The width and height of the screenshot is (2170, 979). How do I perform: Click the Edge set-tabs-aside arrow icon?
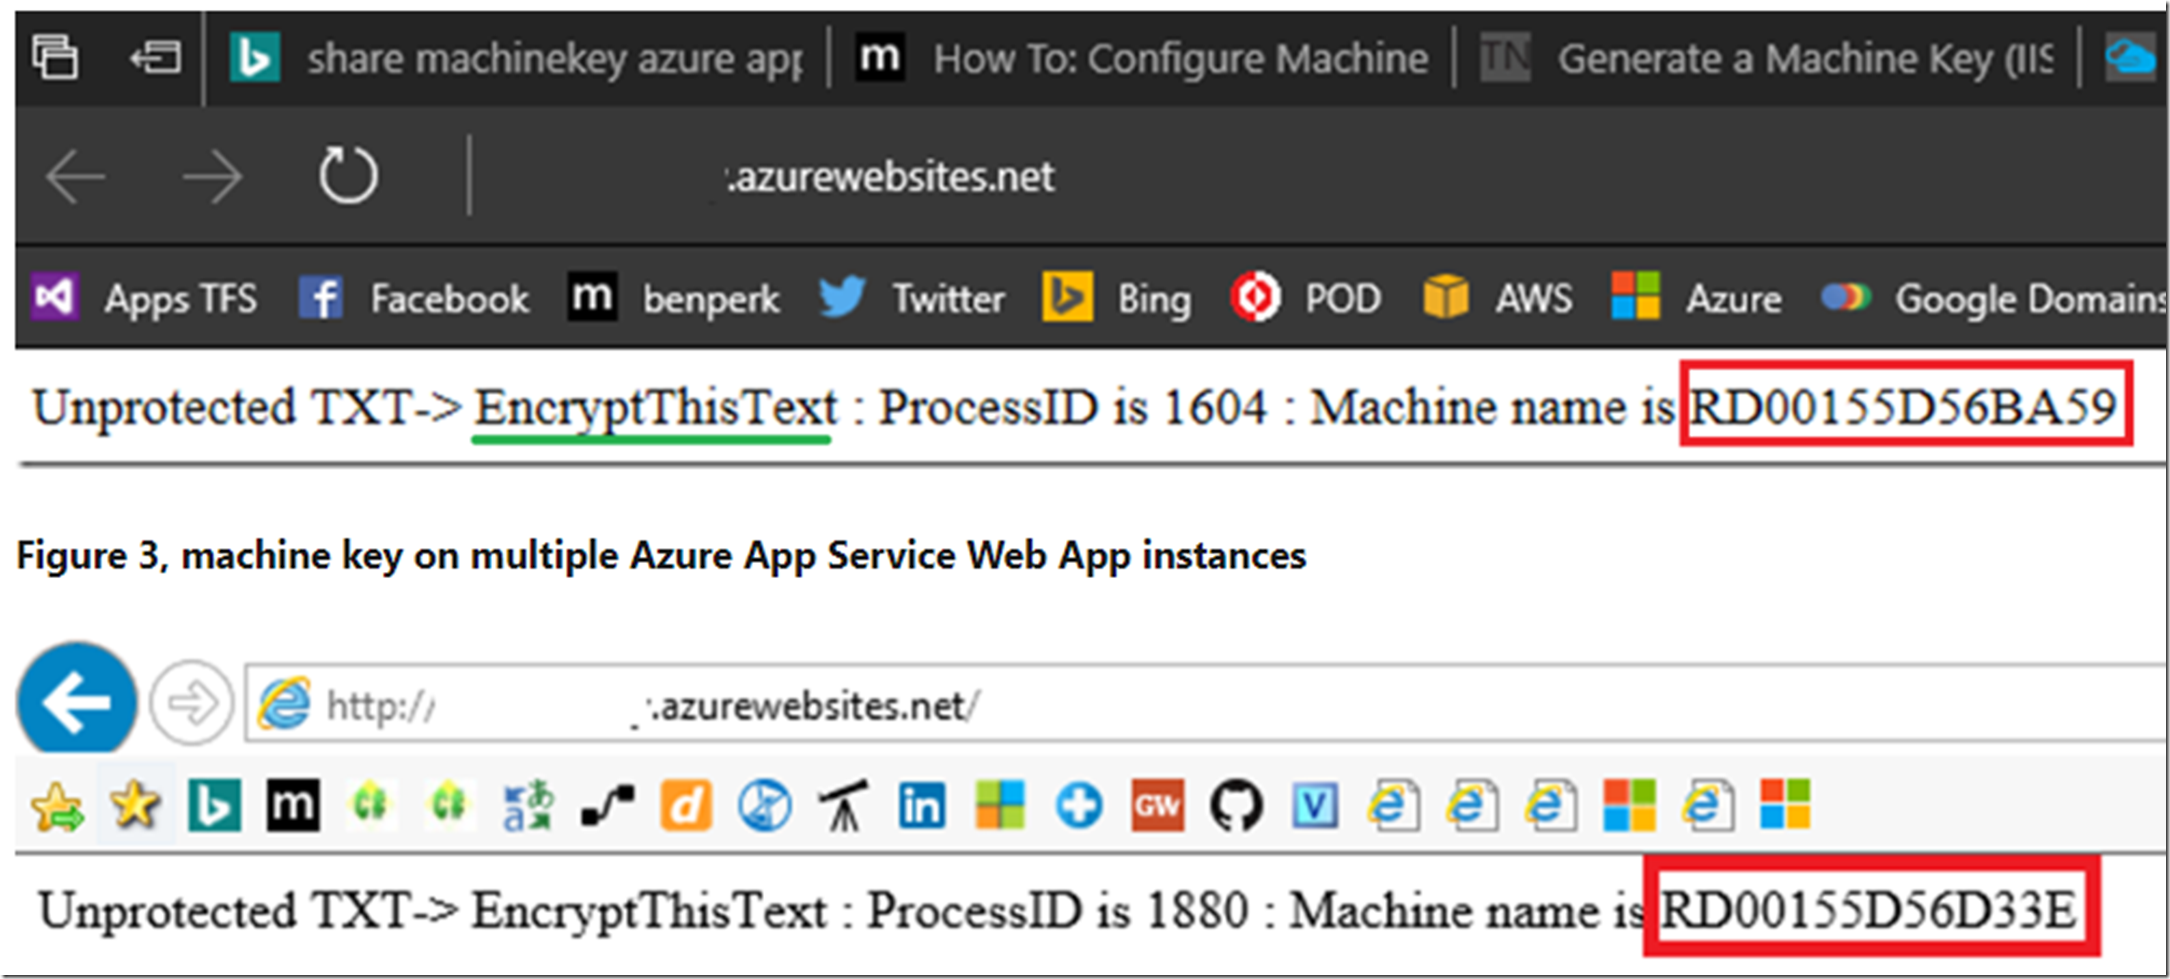coord(156,57)
